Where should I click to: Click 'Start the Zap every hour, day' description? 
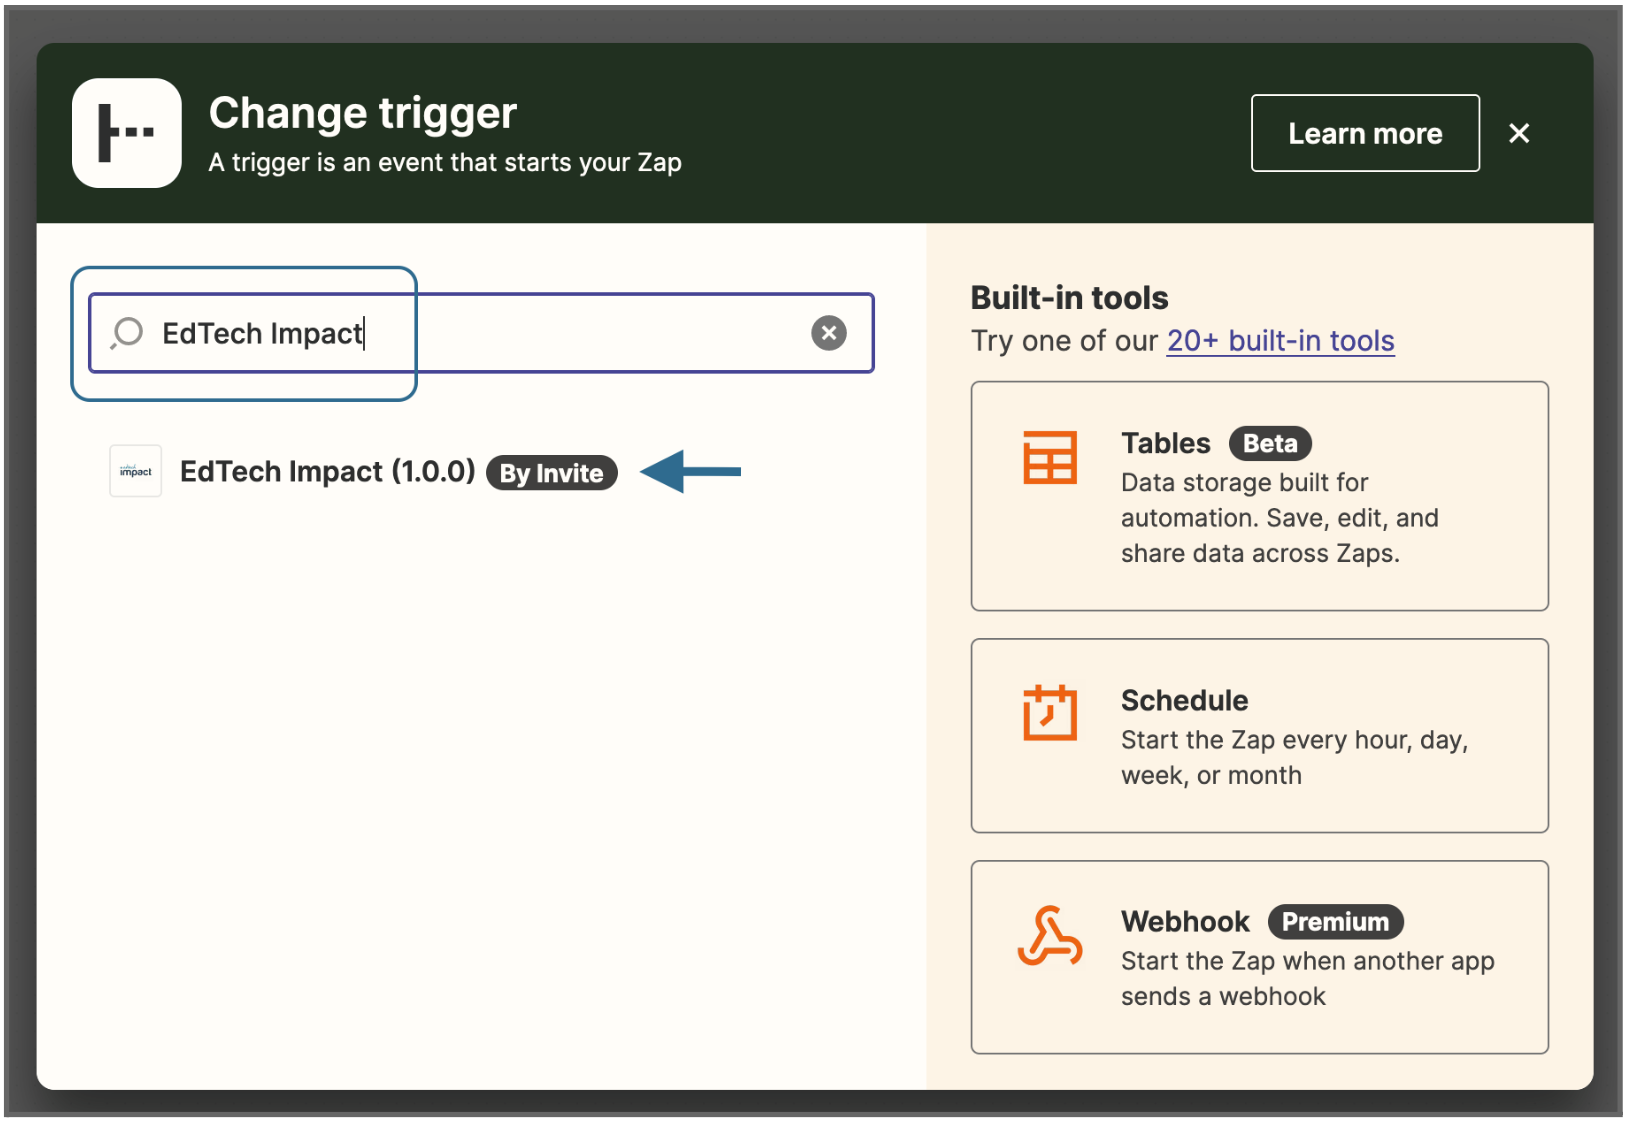(x=1295, y=758)
